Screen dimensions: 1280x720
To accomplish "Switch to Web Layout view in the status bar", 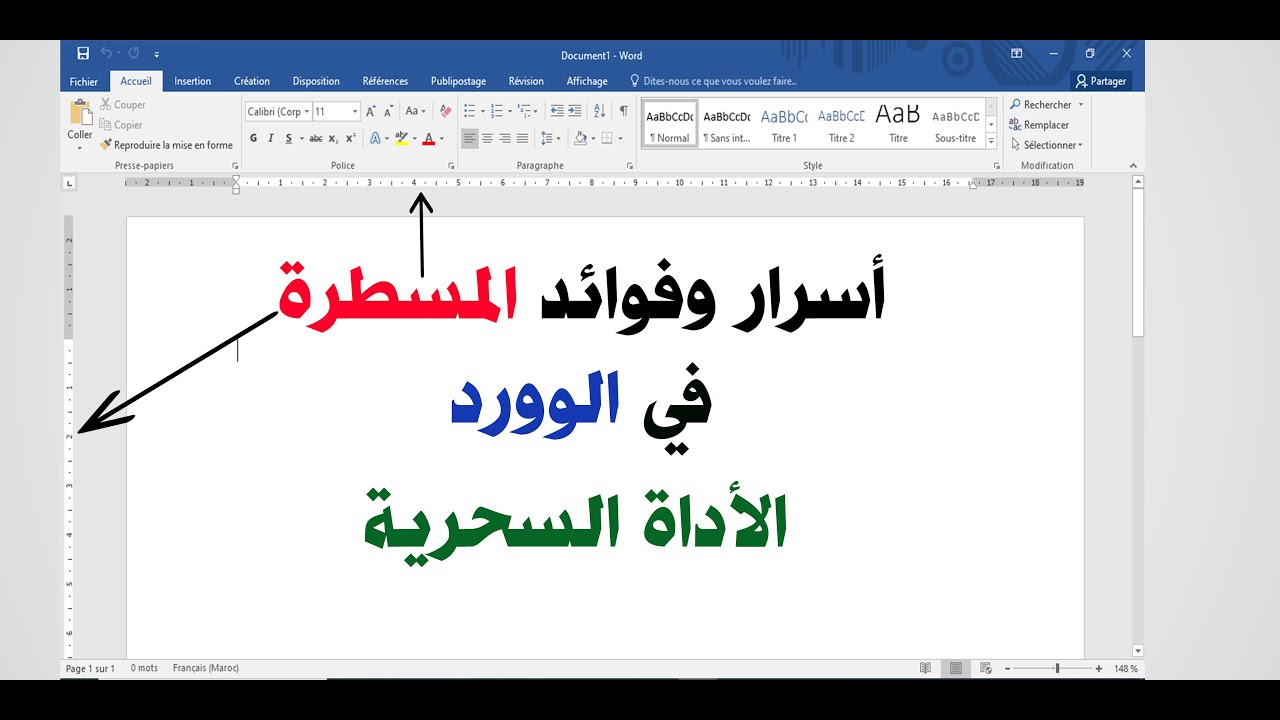I will click(x=986, y=668).
